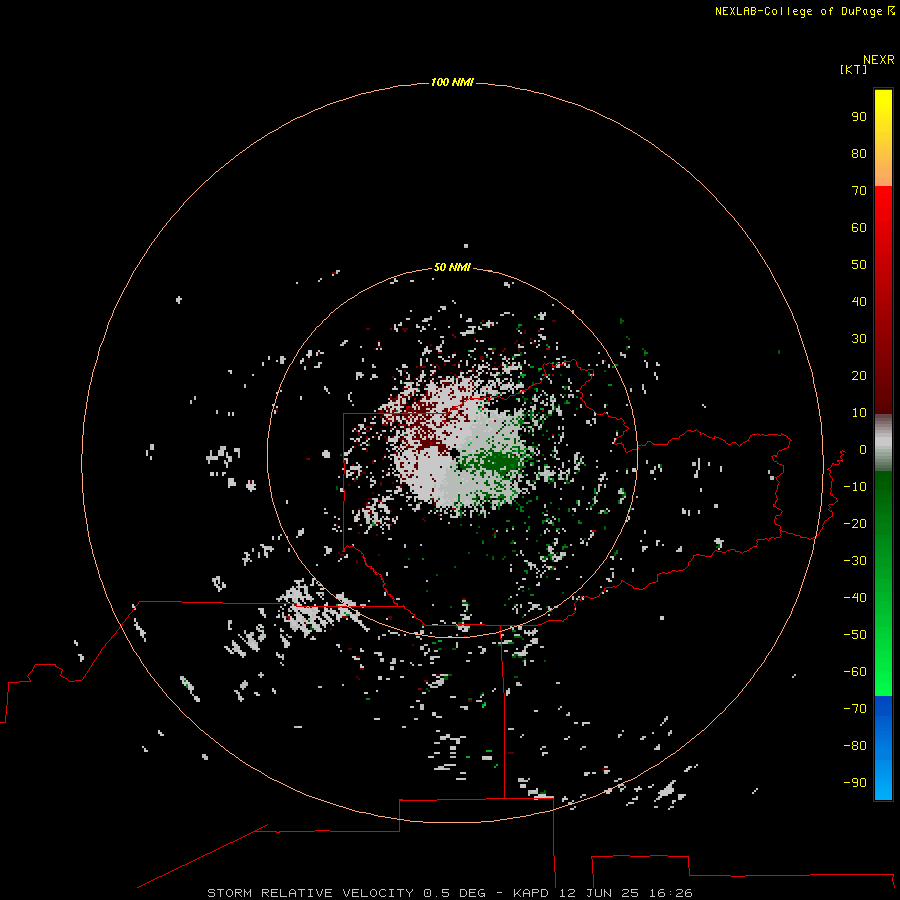Screen dimensions: 900x900
Task: Click the 20 value on the velocity scale
Action: pos(859,376)
